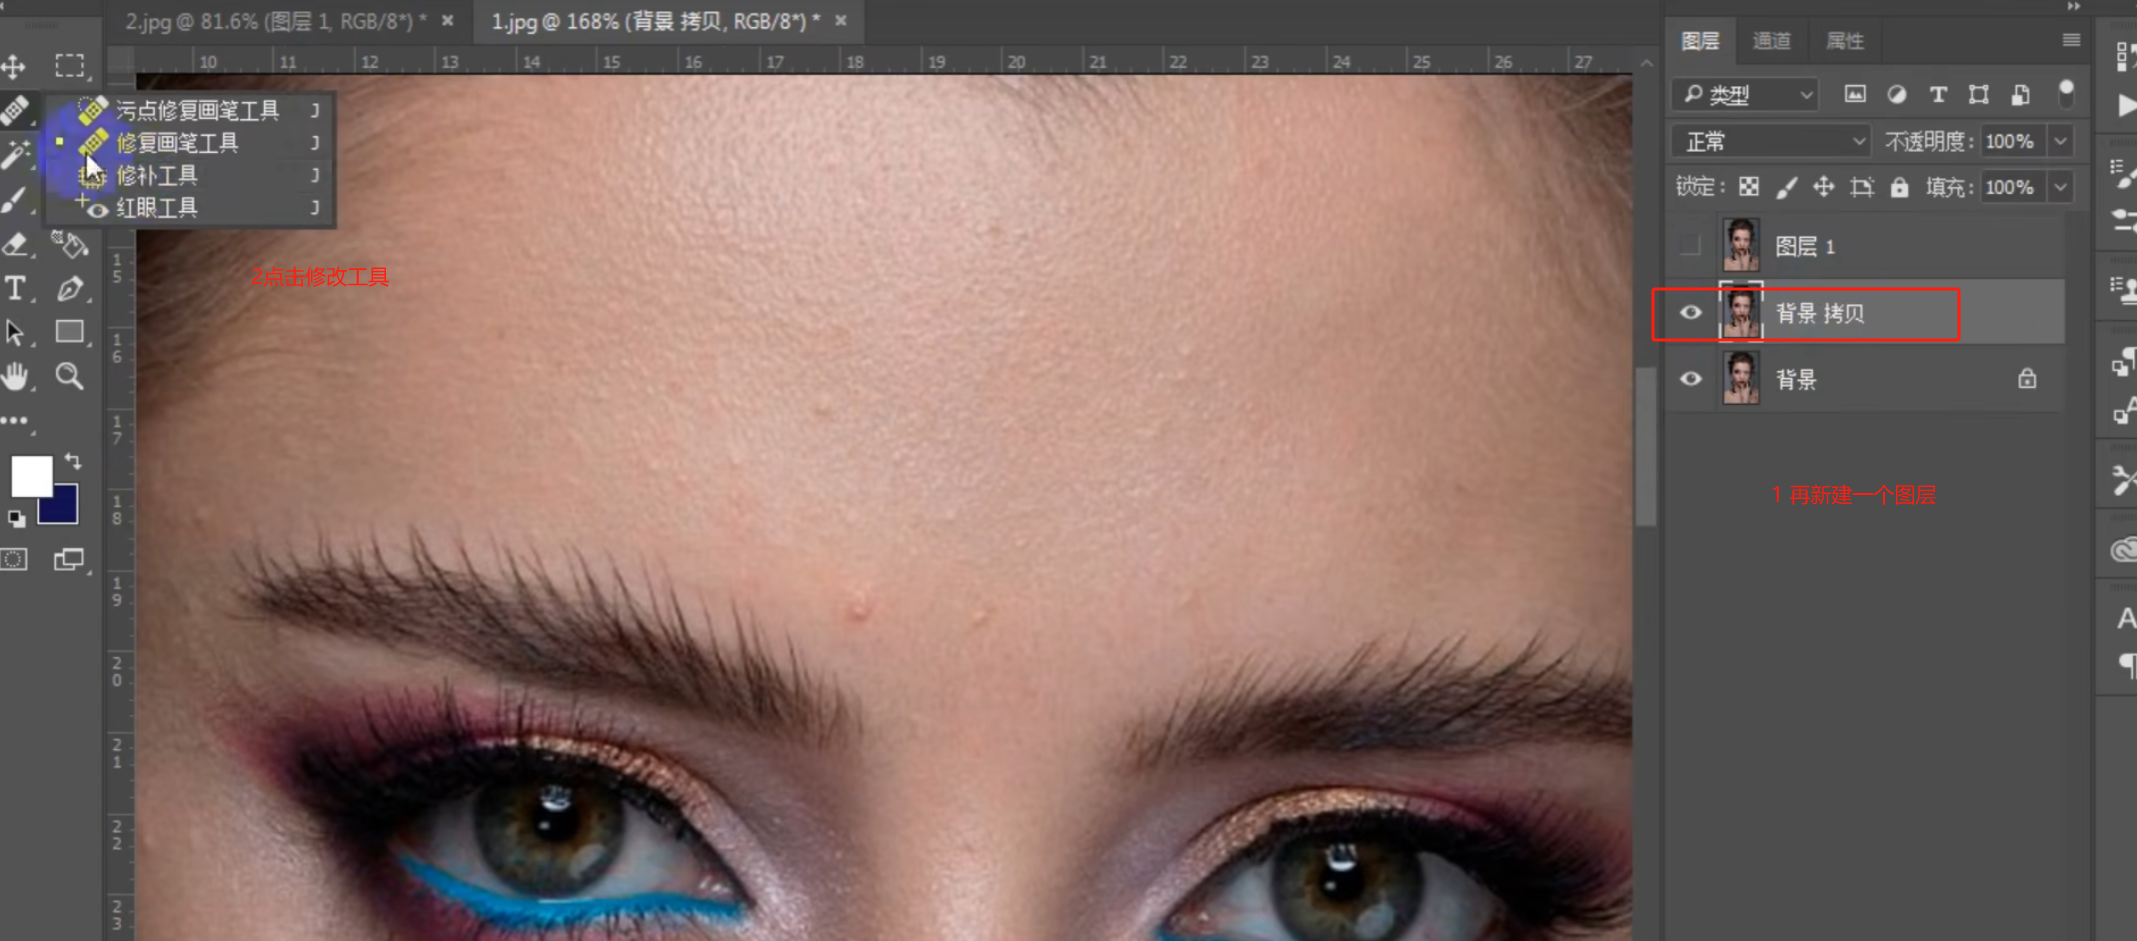The image size is (2137, 941).
Task: Select the Healing Brush tool in toolbar
Action: [x=14, y=111]
